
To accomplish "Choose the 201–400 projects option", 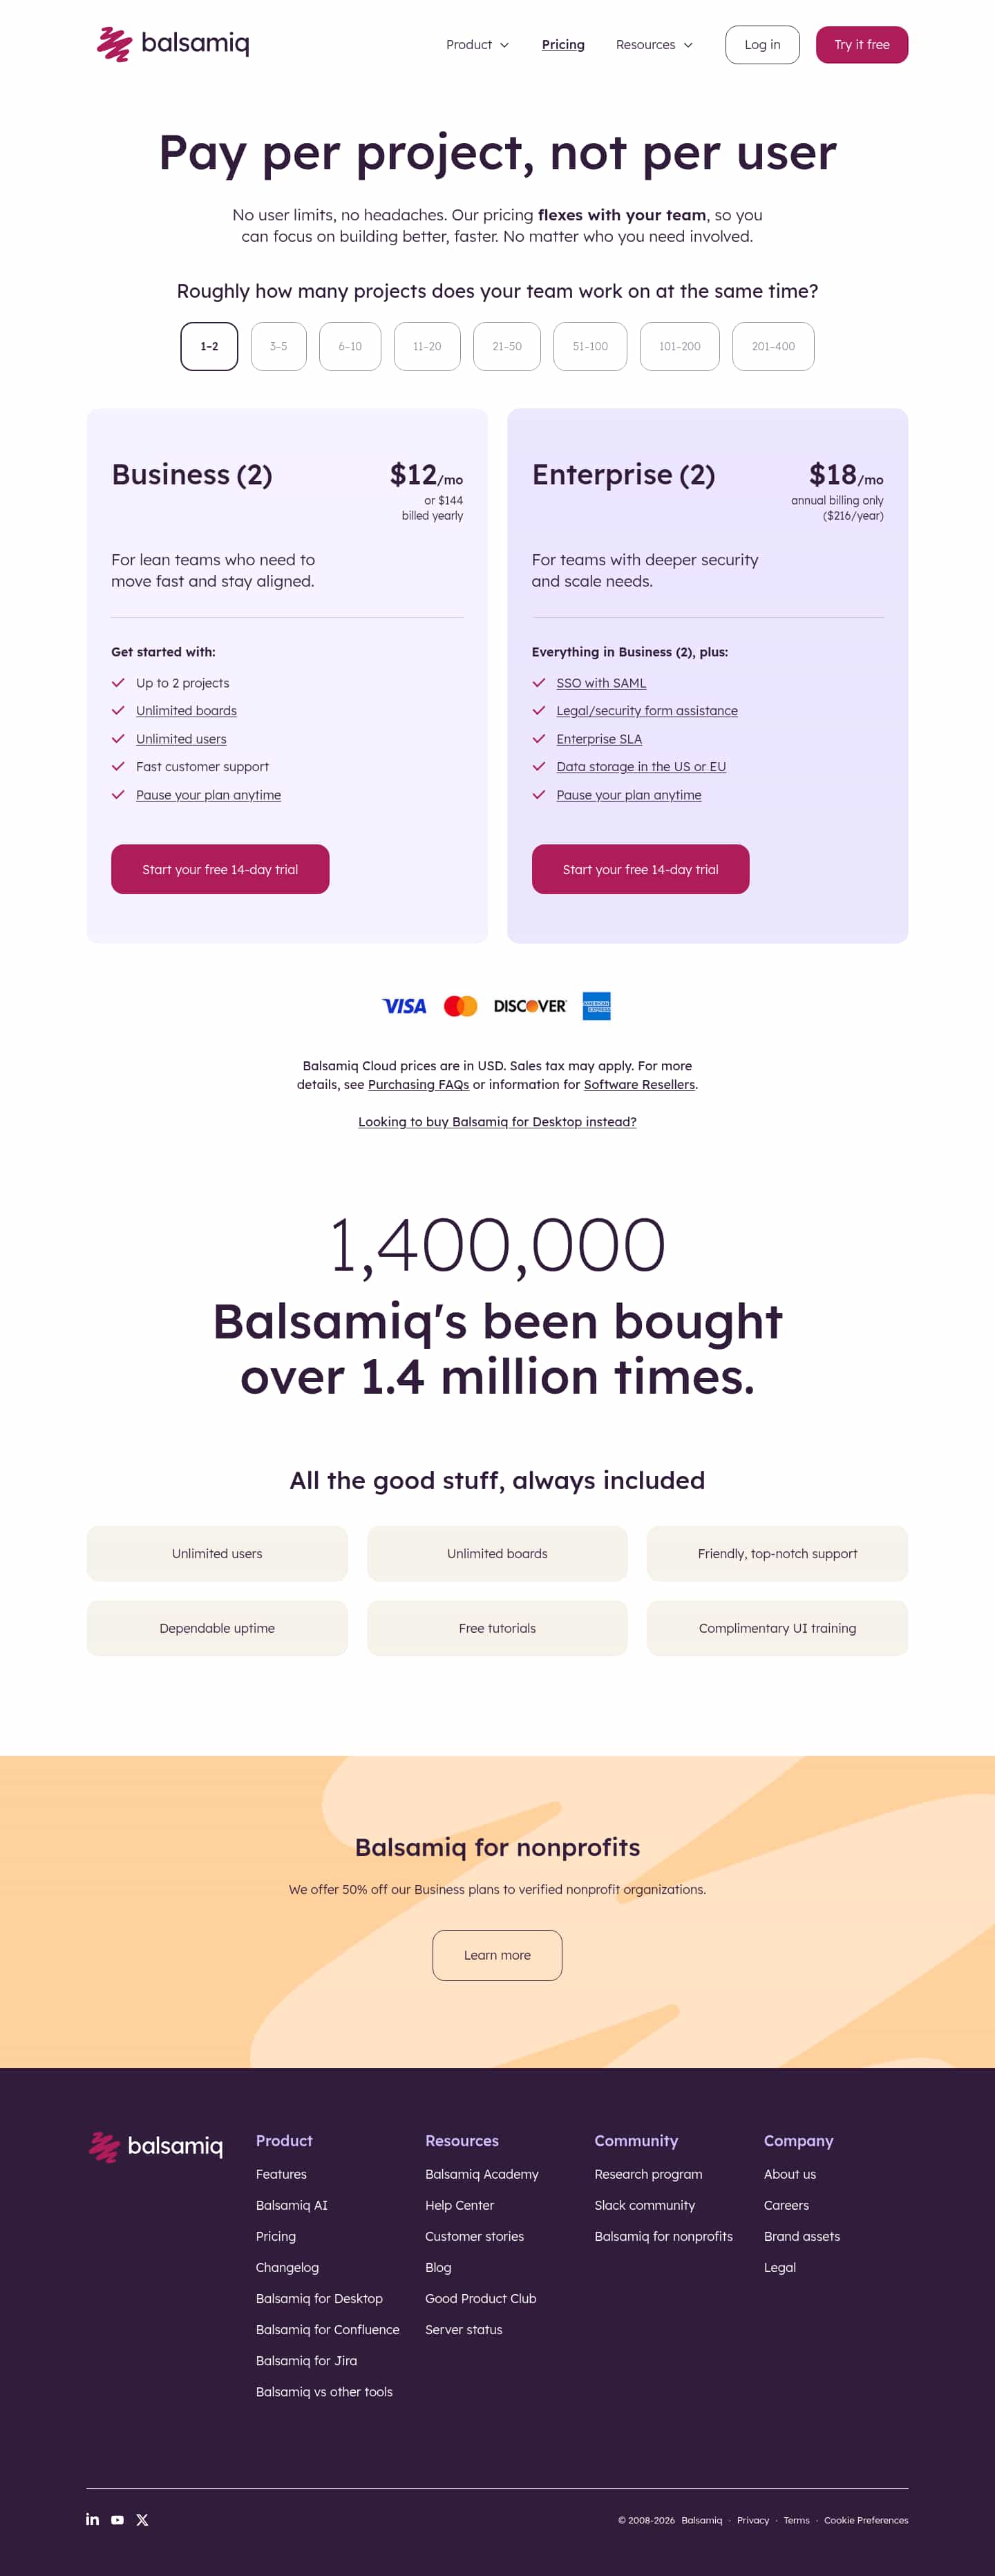I will pyautogui.click(x=773, y=347).
